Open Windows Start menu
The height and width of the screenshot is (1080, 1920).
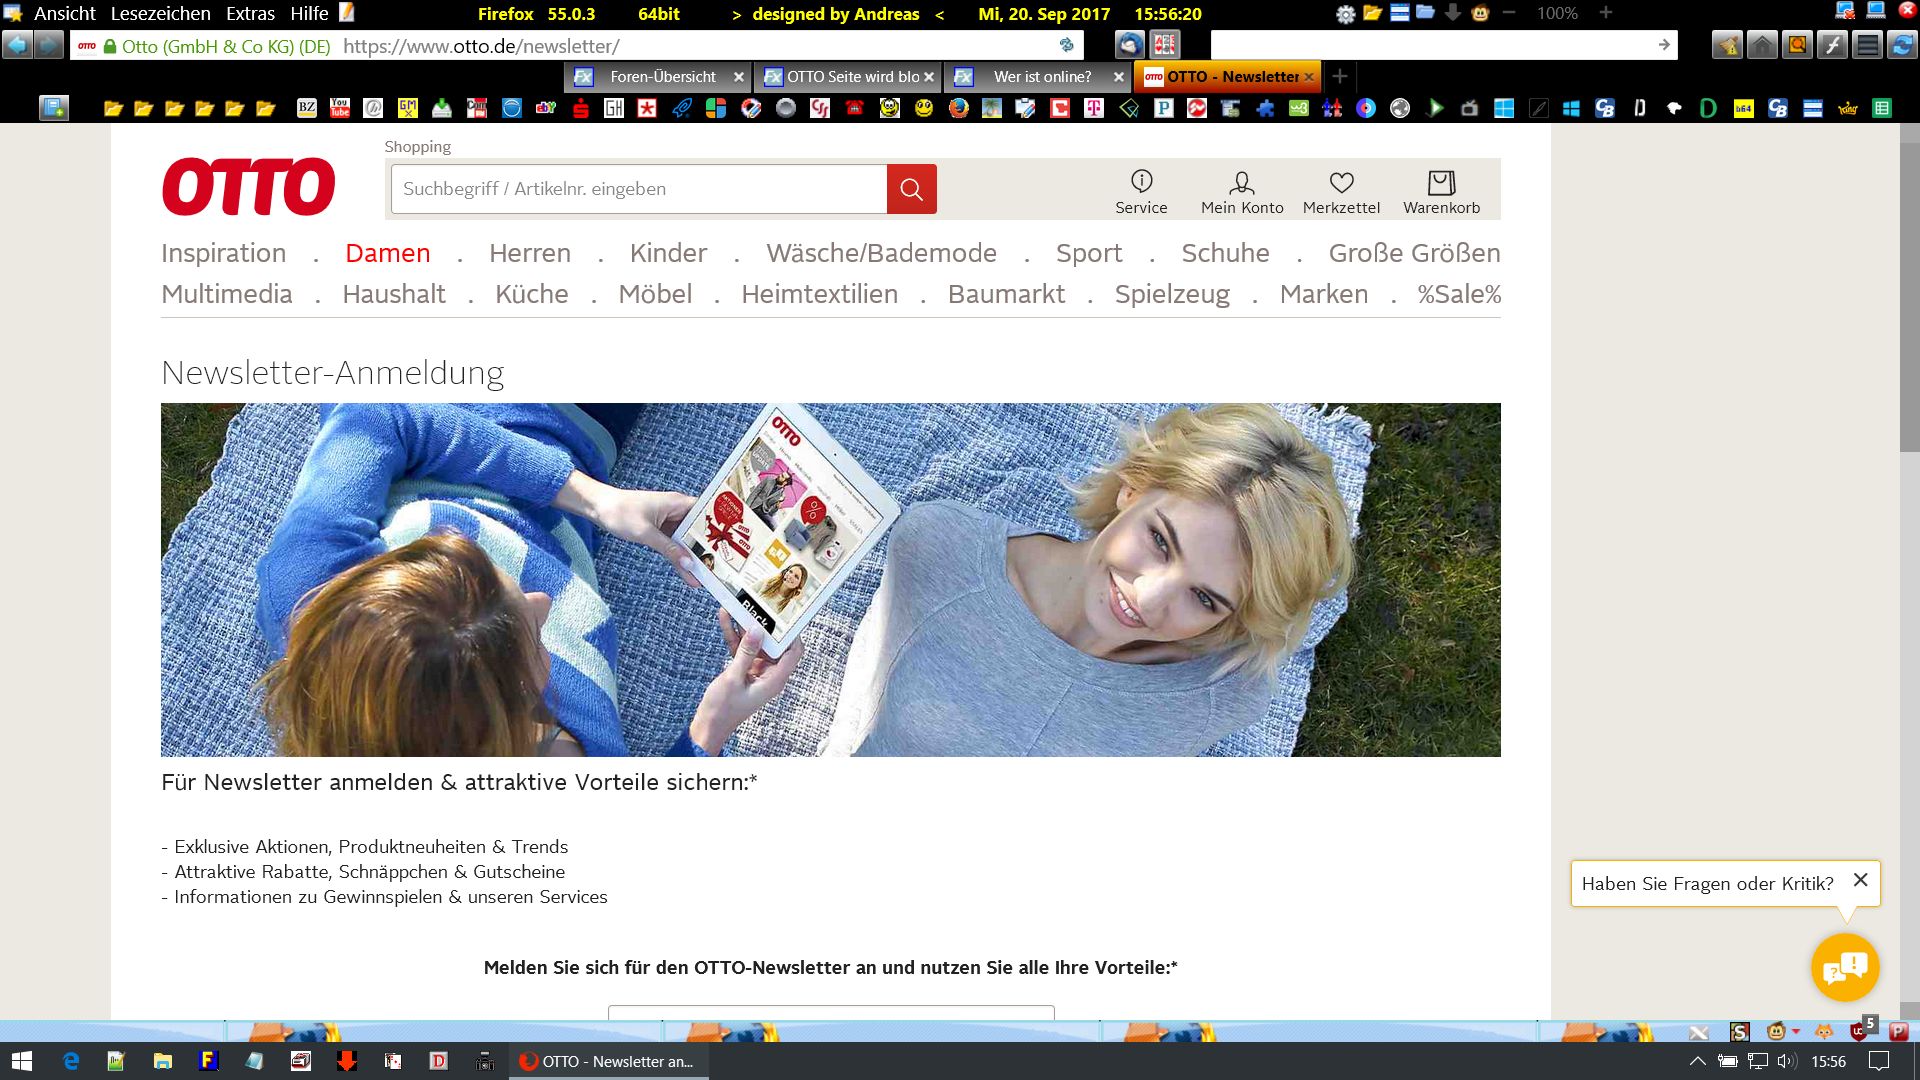click(x=21, y=1061)
